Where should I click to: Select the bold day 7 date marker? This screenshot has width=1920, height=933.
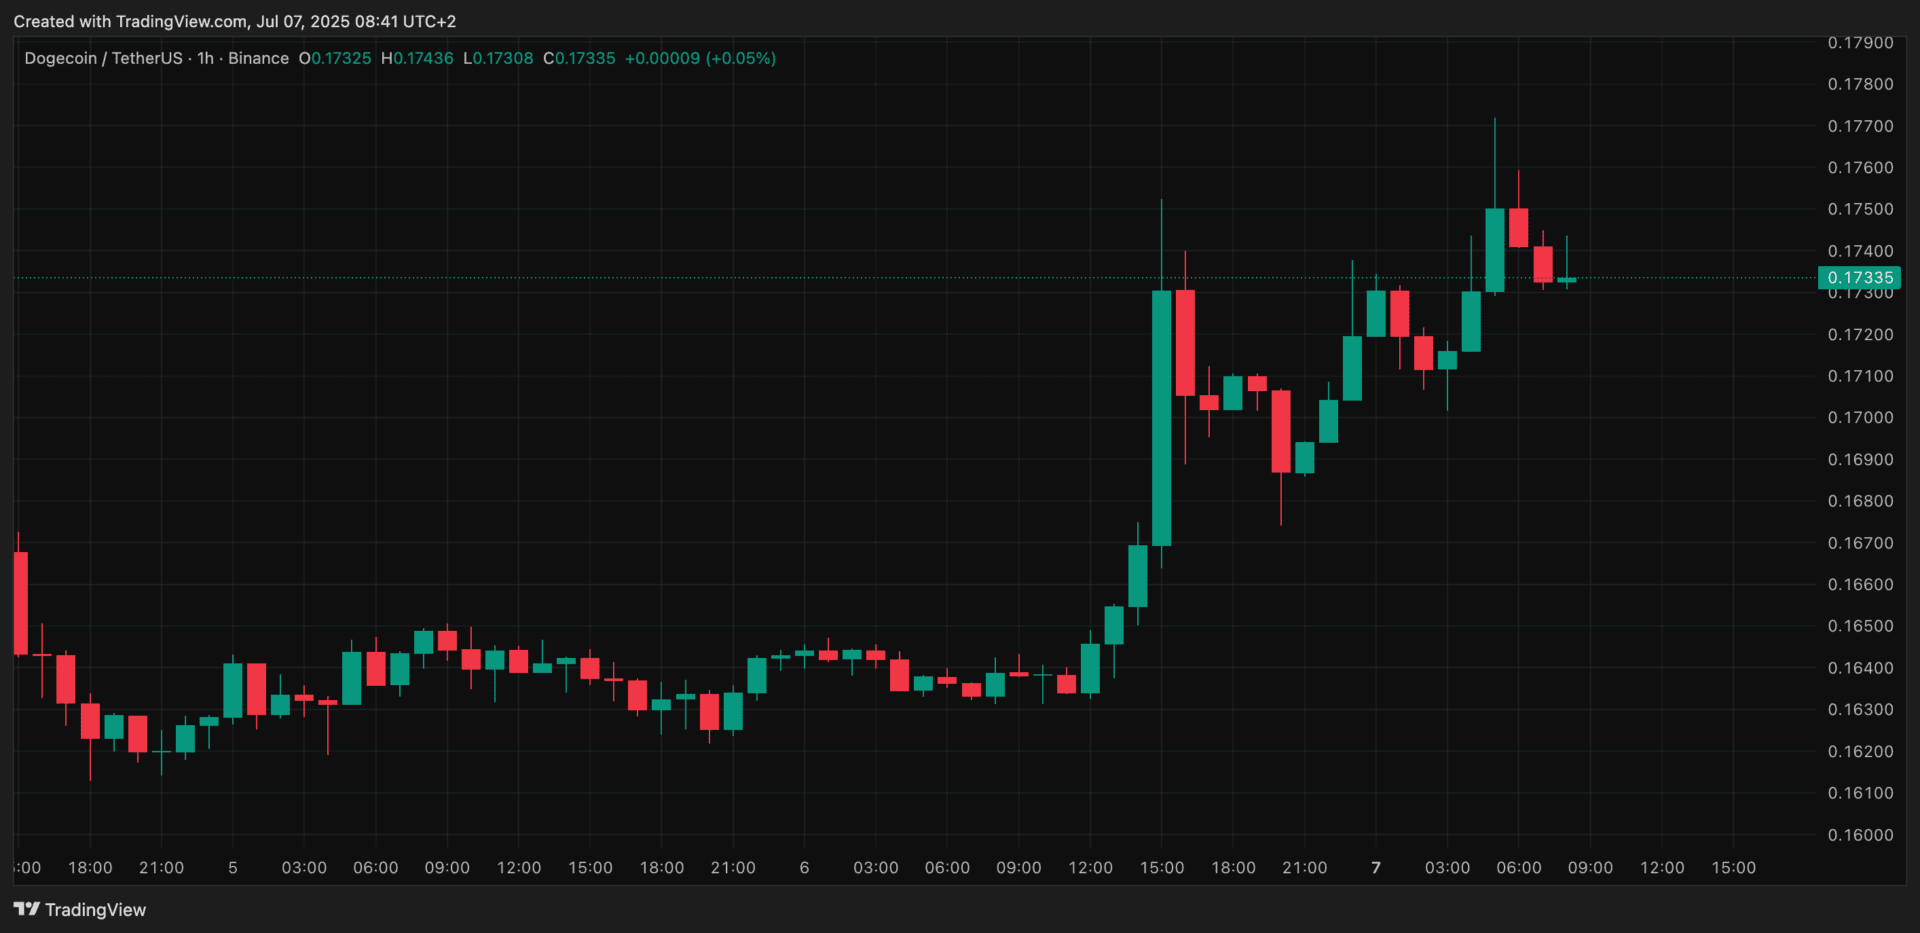[x=1376, y=868]
